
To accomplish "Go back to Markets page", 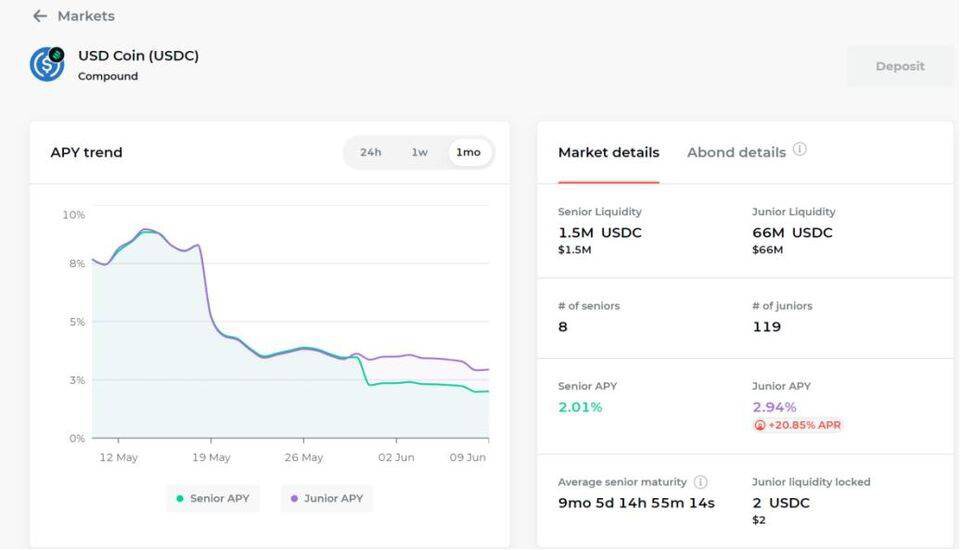I will (85, 16).
